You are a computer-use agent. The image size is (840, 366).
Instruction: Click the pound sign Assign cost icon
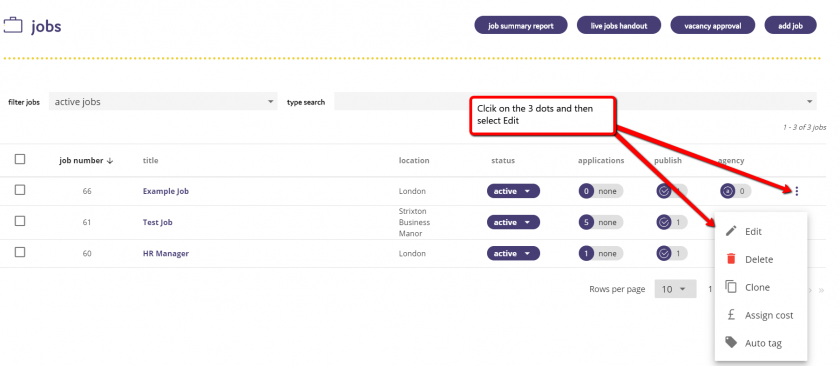coord(731,315)
